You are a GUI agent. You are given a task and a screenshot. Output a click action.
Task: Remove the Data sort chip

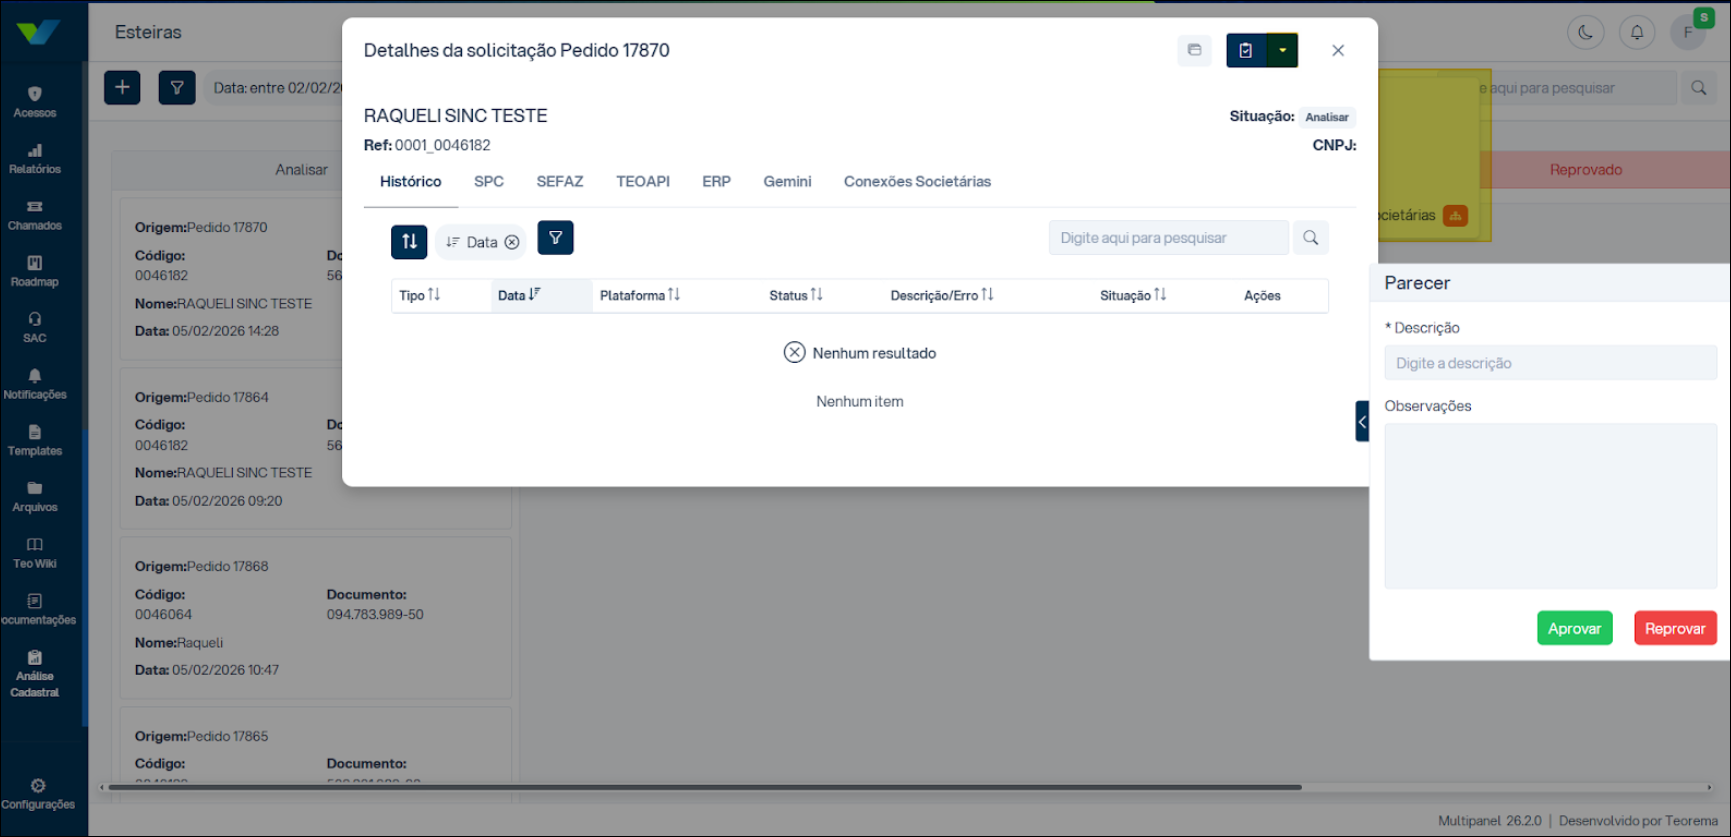pyautogui.click(x=512, y=242)
